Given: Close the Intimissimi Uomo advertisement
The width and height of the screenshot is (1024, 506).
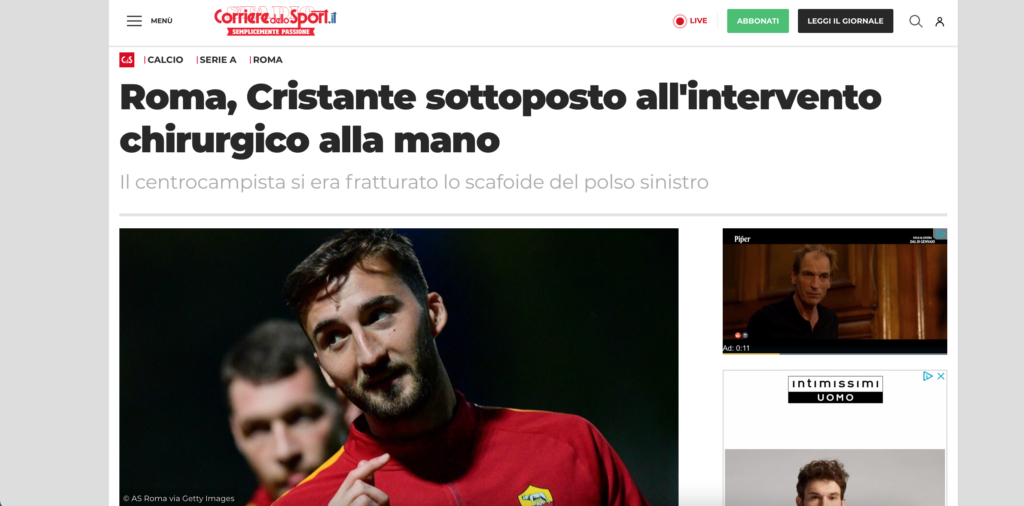Looking at the screenshot, I should click(x=940, y=376).
